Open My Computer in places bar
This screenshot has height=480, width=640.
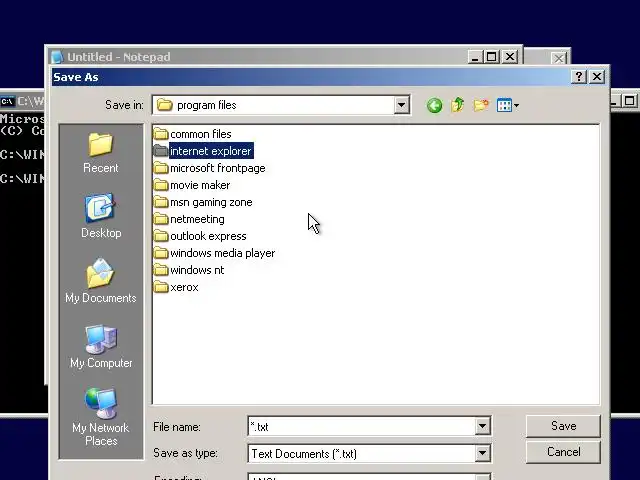(x=101, y=347)
